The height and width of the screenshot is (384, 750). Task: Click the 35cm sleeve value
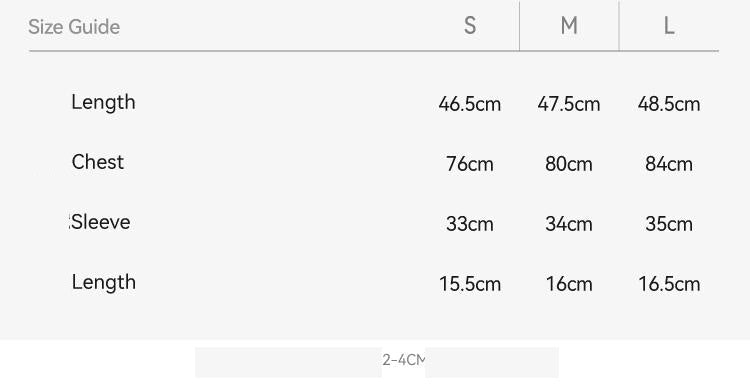[x=669, y=224]
